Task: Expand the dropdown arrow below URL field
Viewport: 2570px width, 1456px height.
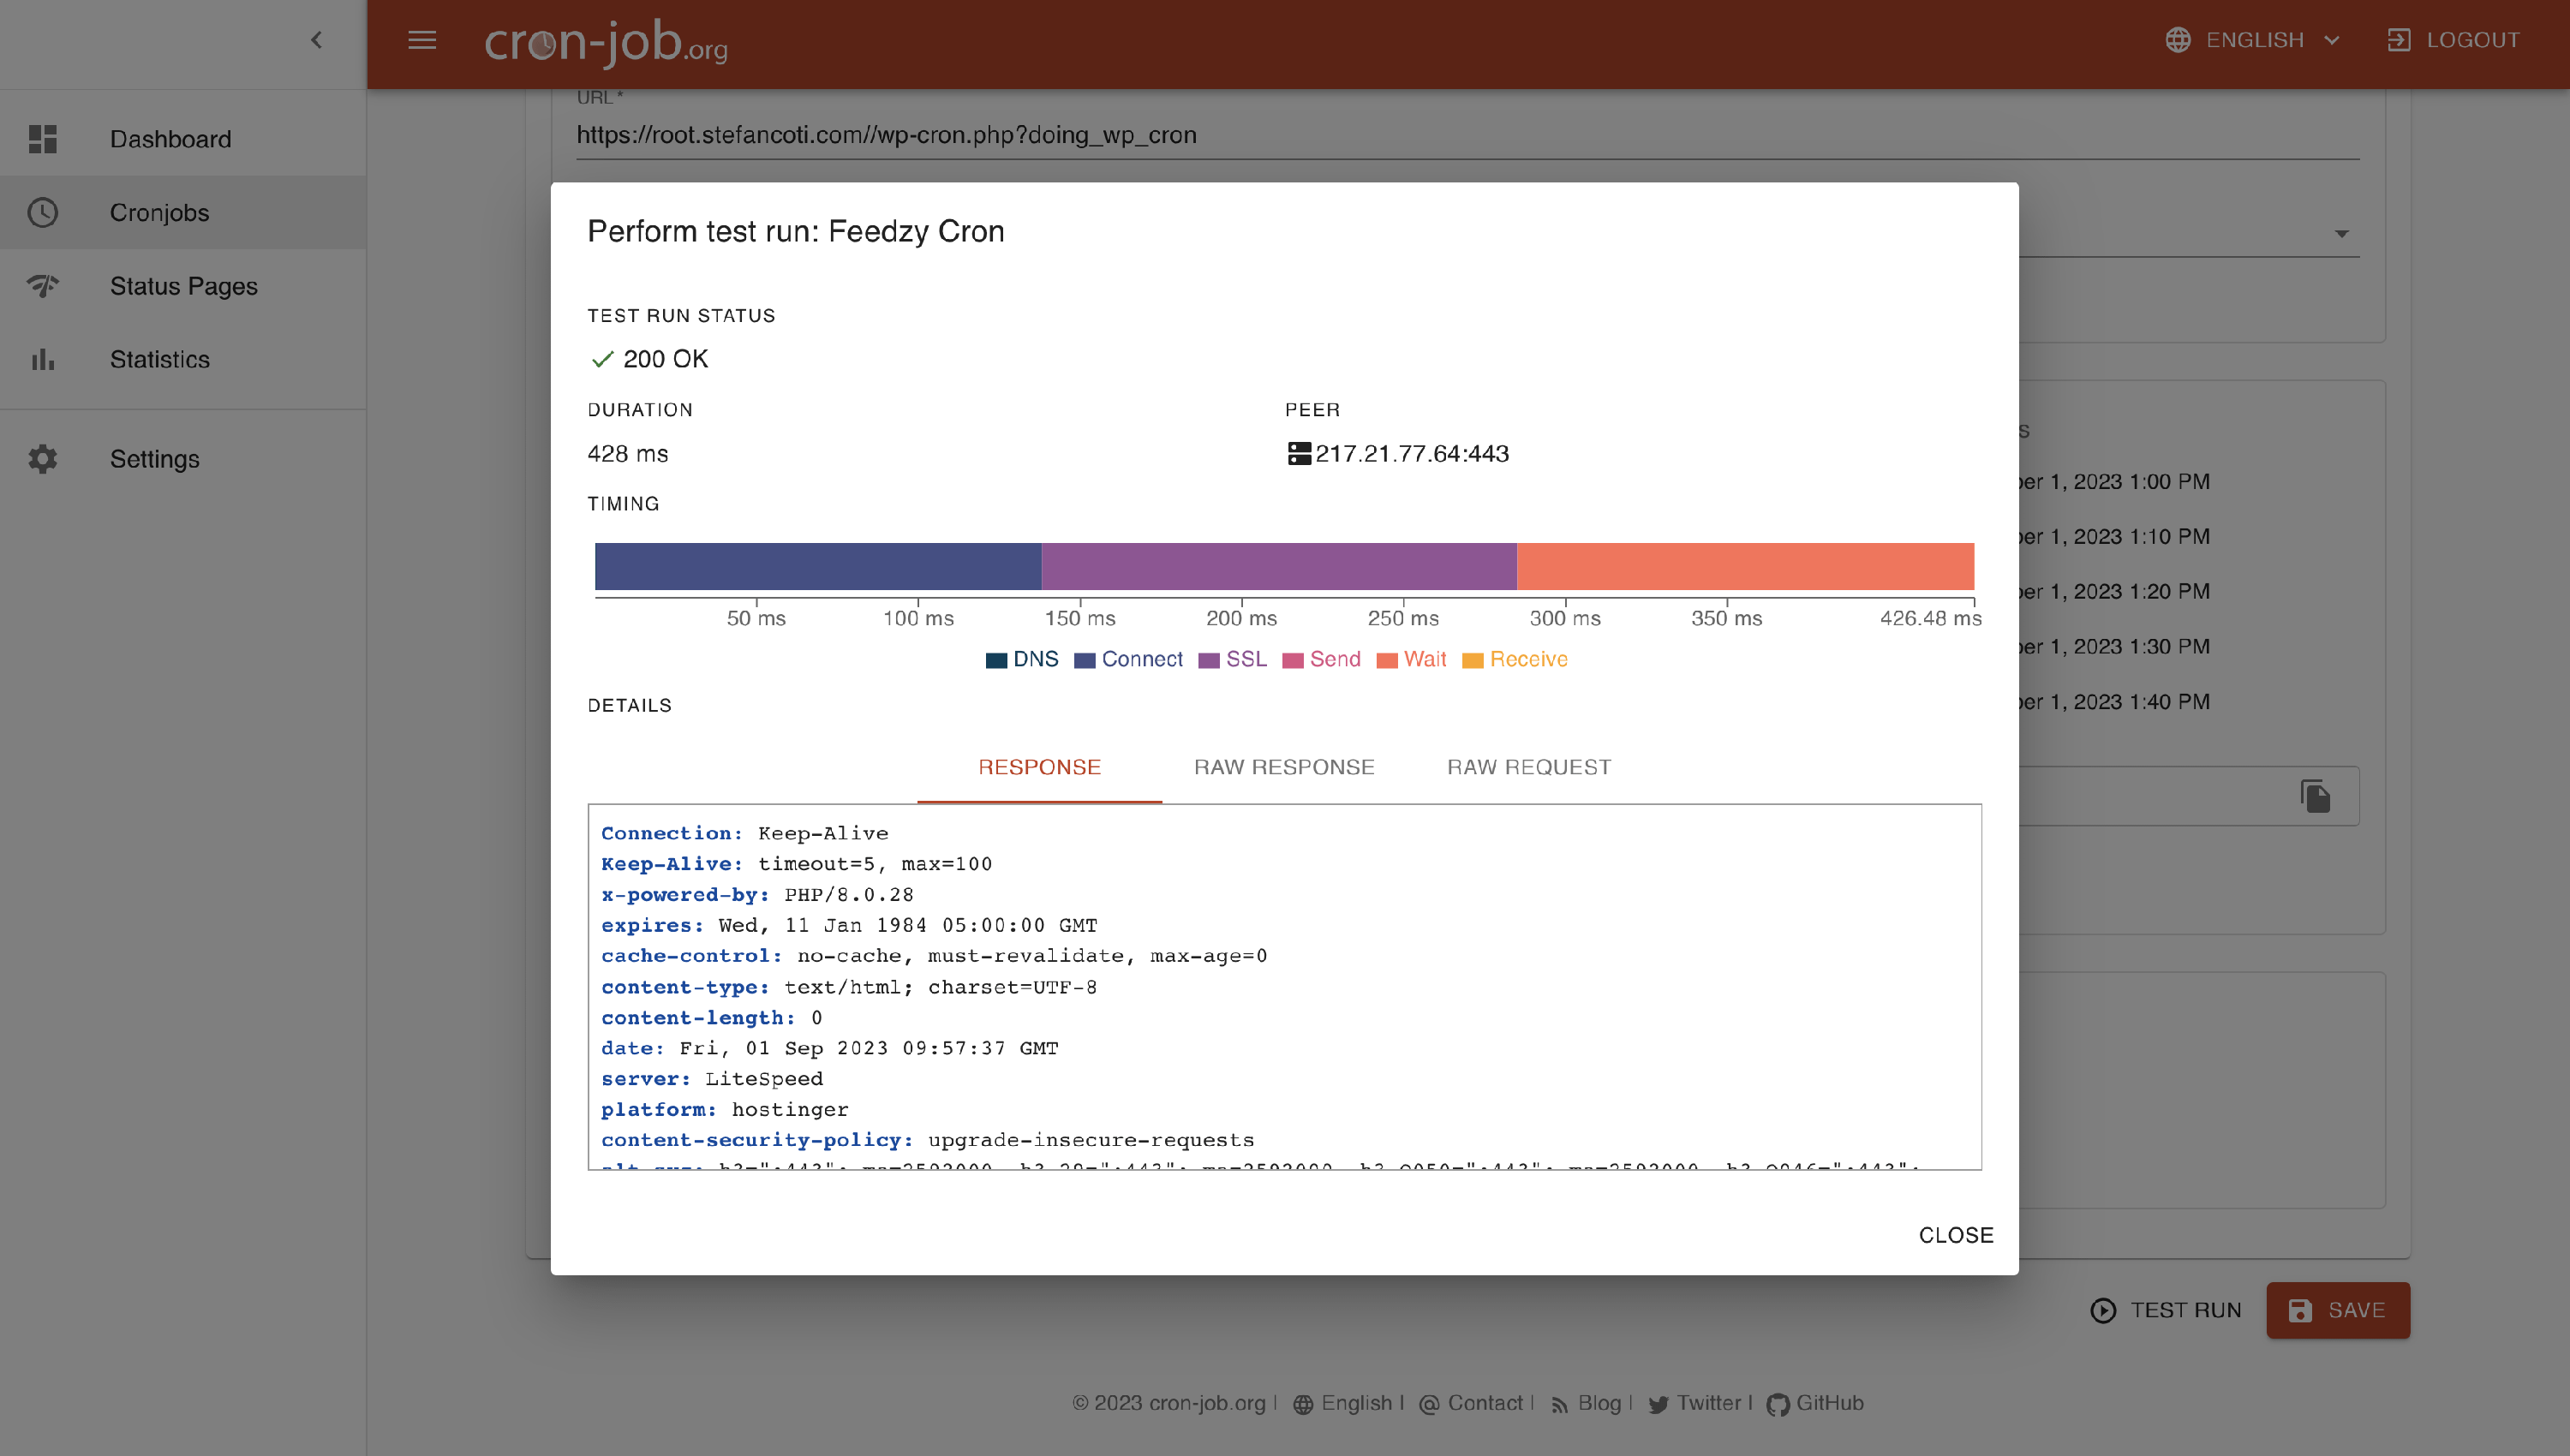Action: pyautogui.click(x=2341, y=234)
